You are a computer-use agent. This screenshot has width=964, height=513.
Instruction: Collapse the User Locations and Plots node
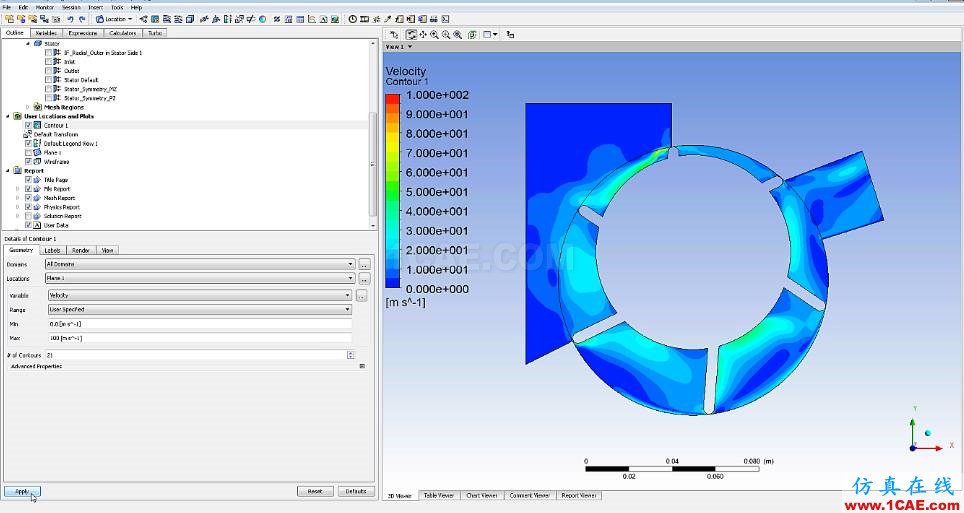[x=7, y=116]
